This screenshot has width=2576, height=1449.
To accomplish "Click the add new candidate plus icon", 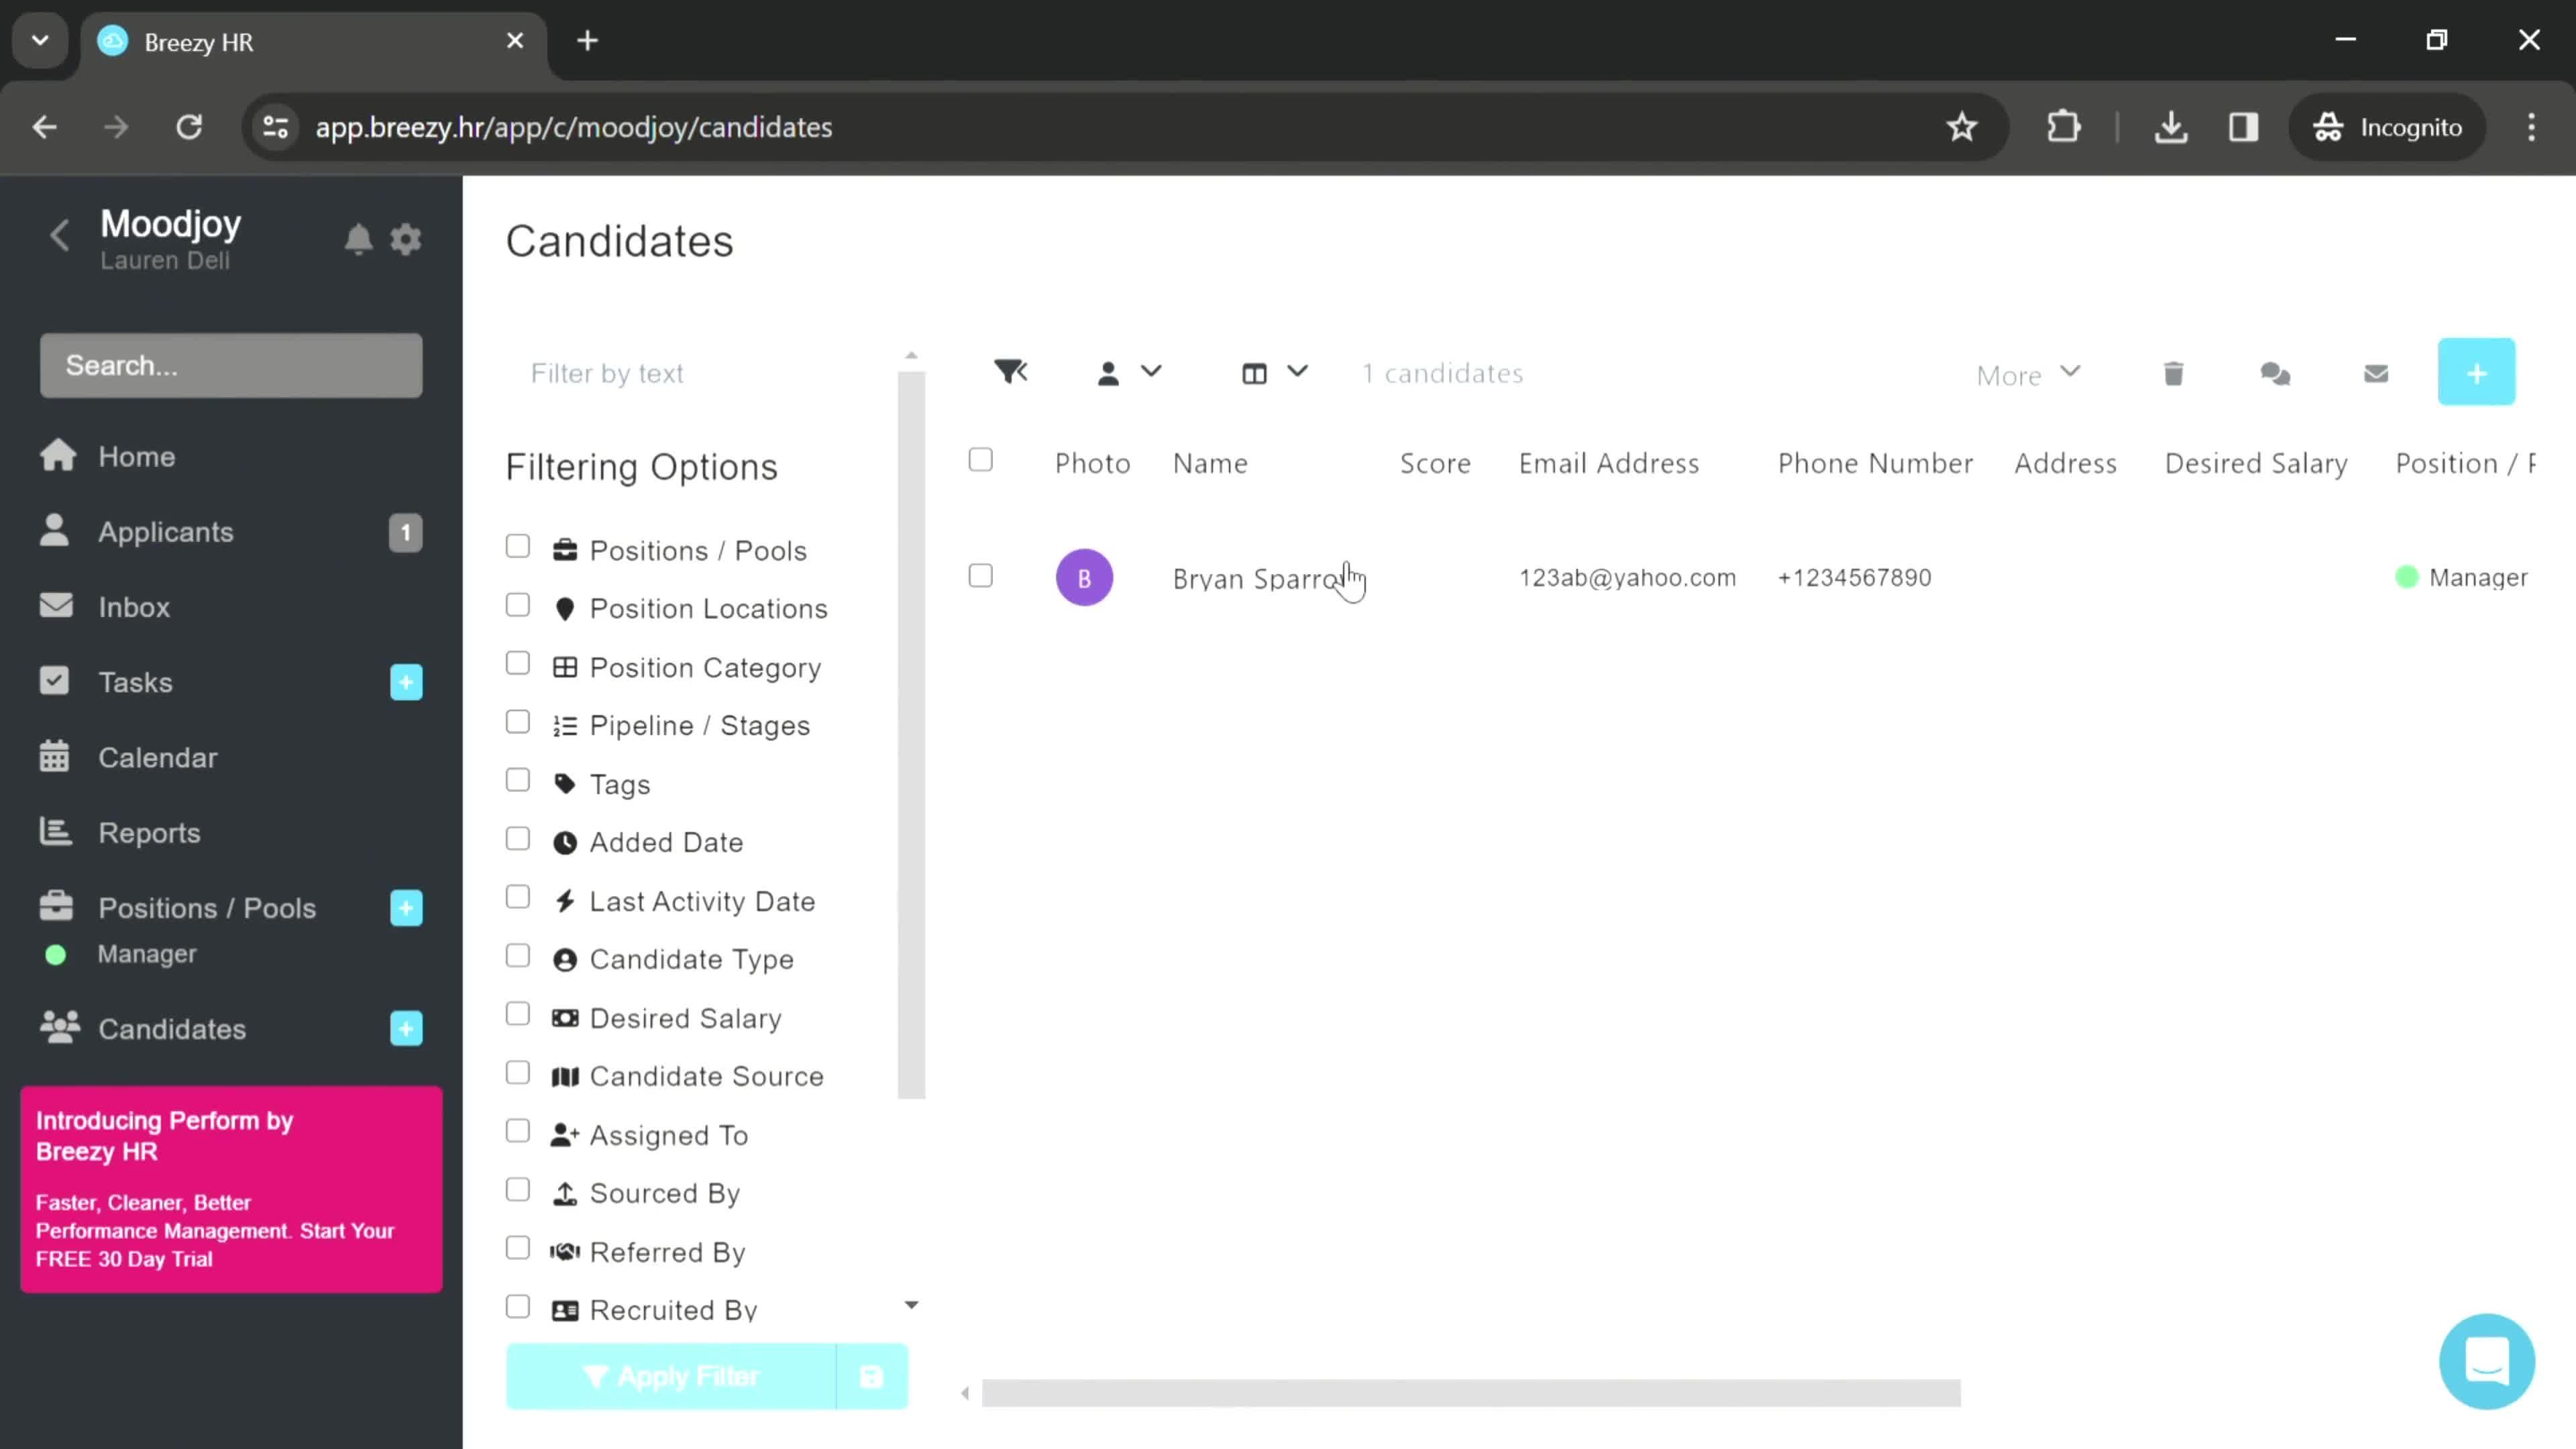I will point(2479,372).
